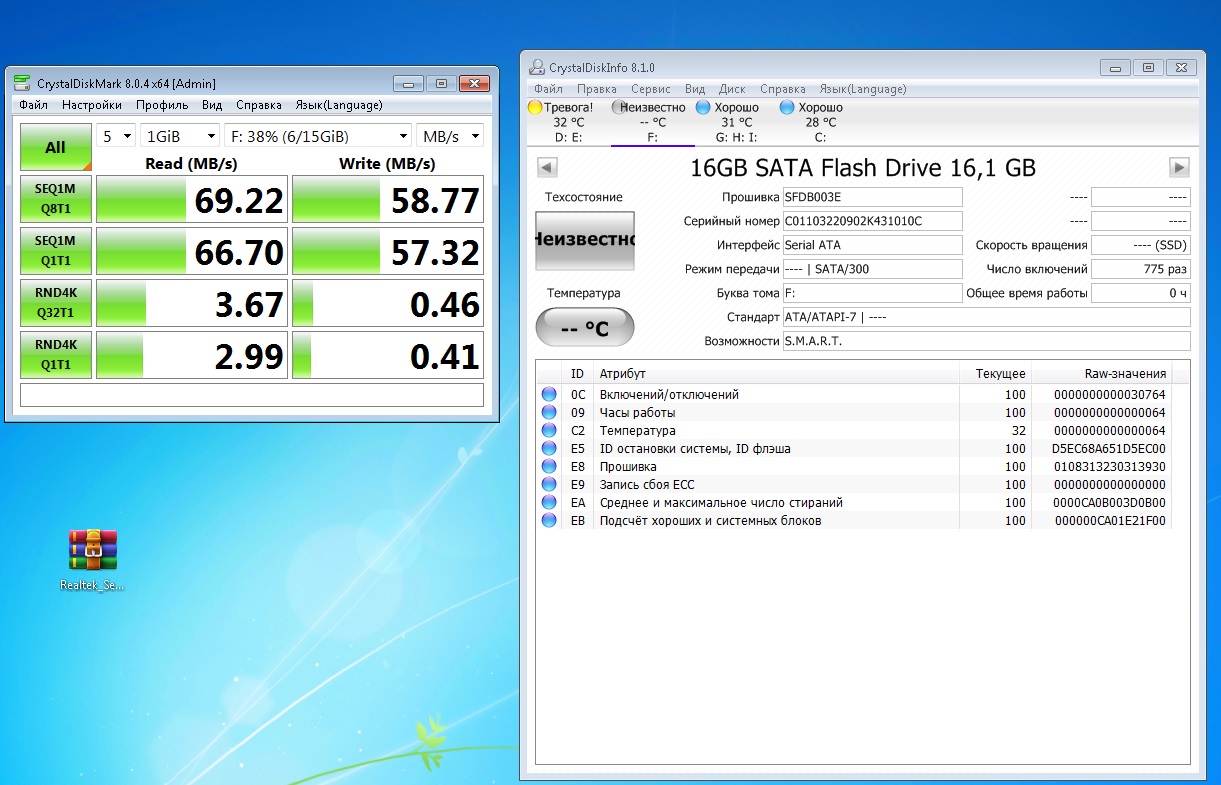Click the Режим передачи field SATA/300
Image resolution: width=1221 pixels, height=785 pixels.
coord(872,269)
